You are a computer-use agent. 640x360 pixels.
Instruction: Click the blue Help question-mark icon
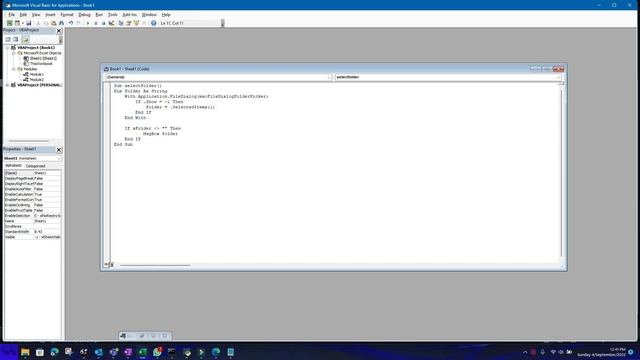tap(153, 23)
